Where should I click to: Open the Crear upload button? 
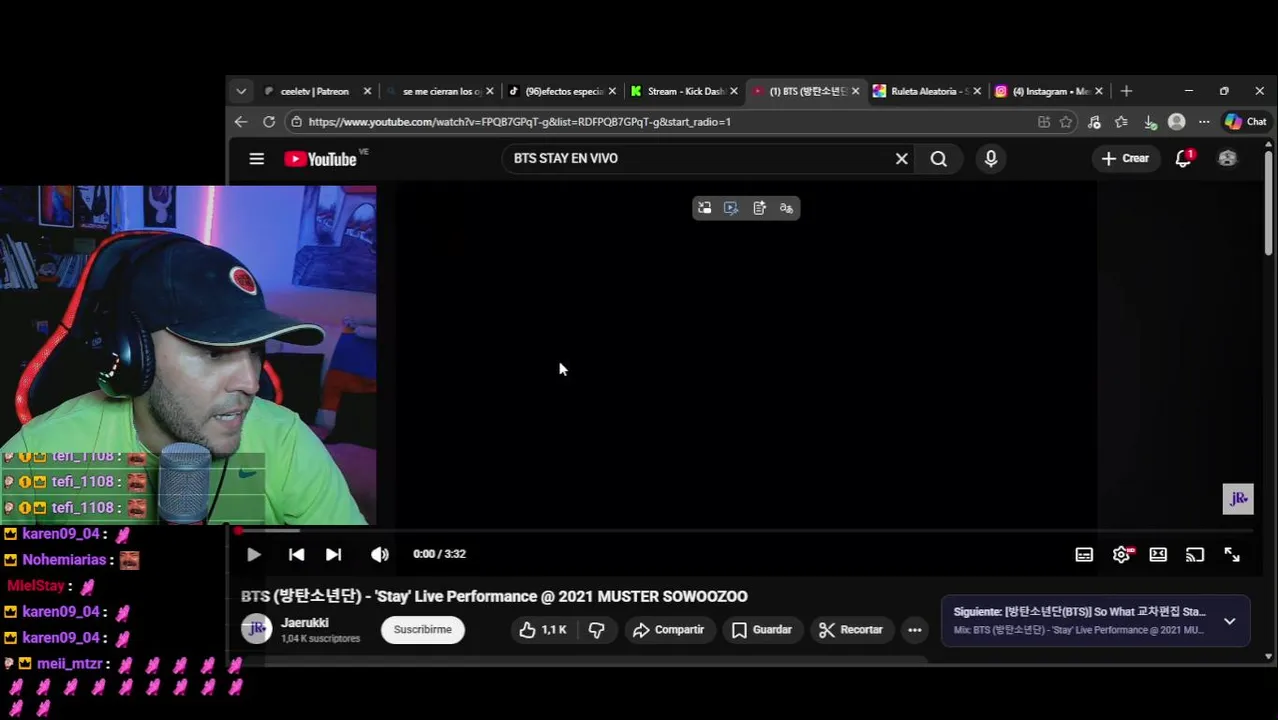[1125, 158]
